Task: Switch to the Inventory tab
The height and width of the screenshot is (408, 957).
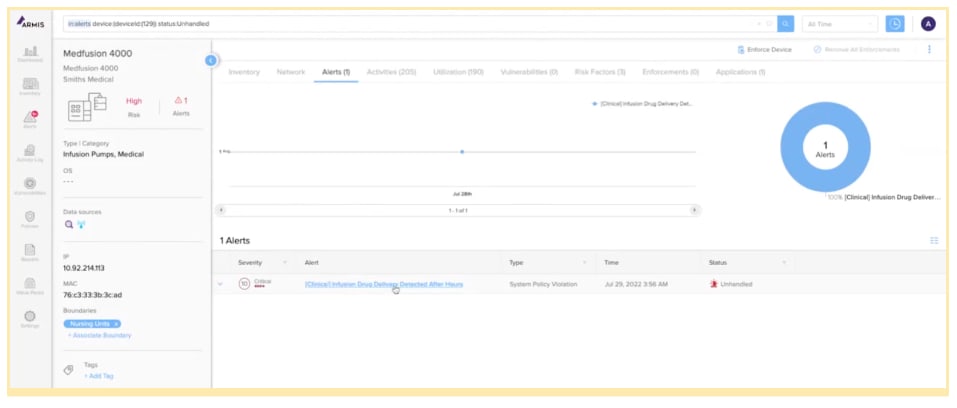Action: pyautogui.click(x=244, y=72)
